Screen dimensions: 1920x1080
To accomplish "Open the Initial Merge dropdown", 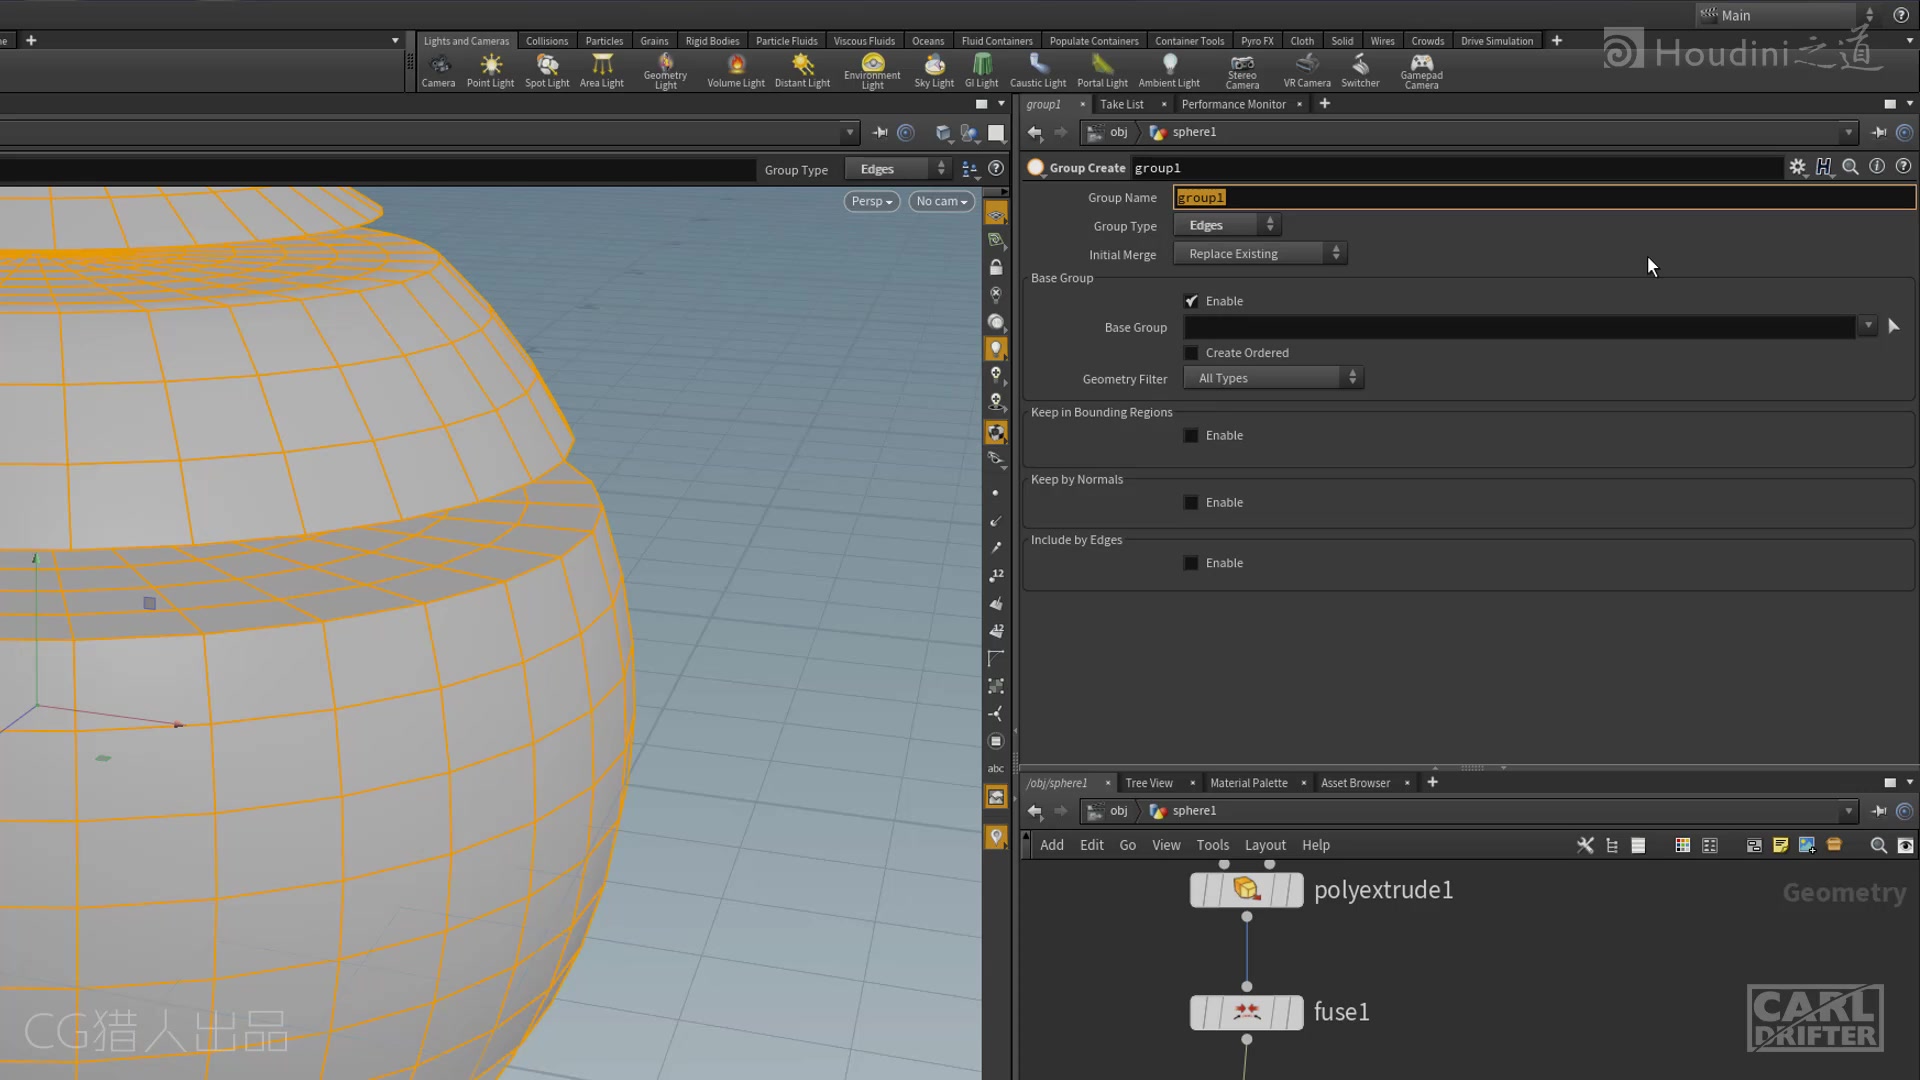I will tap(1261, 254).
